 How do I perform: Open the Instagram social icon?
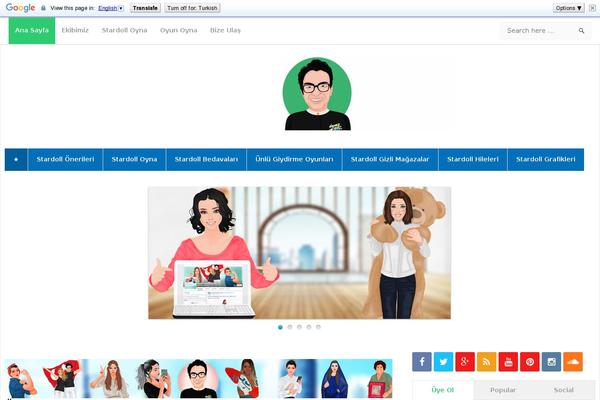coord(551,362)
